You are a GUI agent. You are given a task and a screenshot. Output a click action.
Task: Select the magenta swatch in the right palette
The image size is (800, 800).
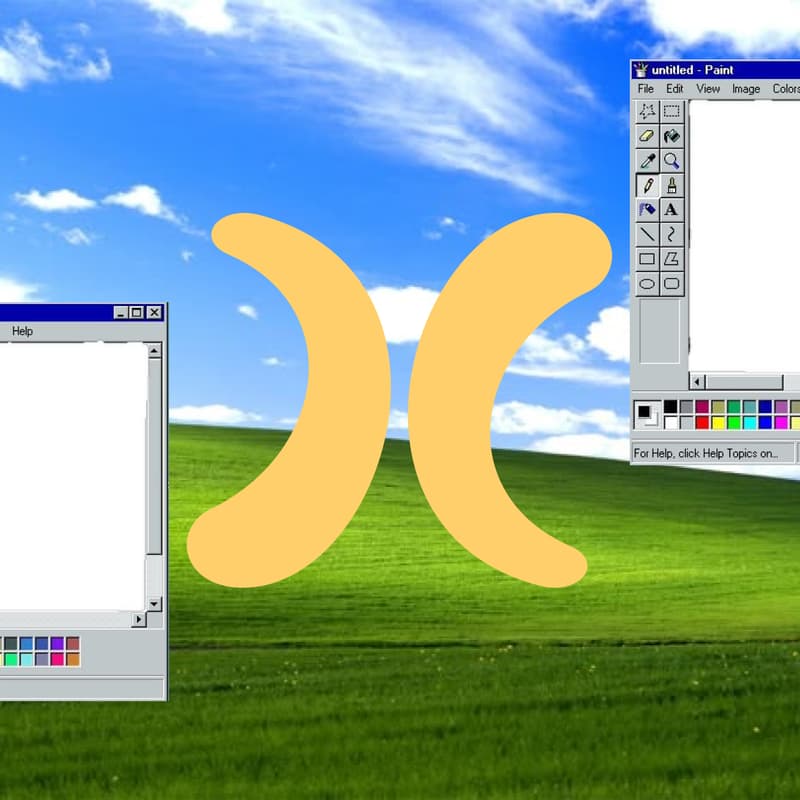pos(781,422)
